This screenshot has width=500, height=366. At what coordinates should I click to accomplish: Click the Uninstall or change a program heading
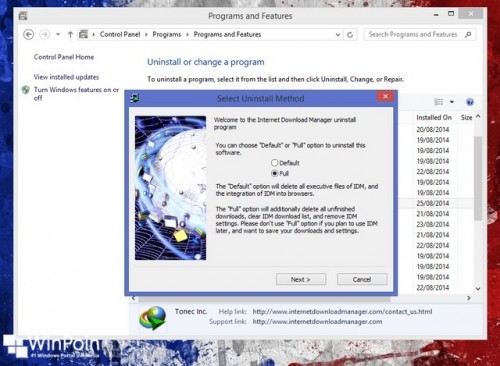206,62
